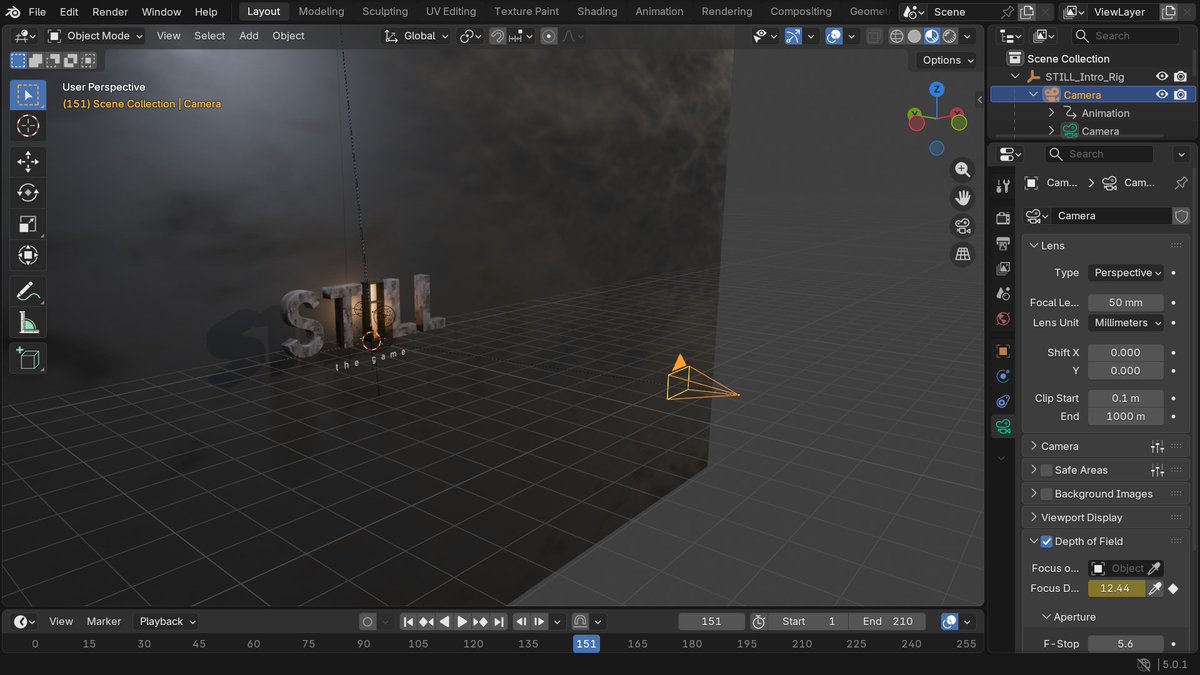
Task: Click the Focus Distance 12.44 field
Action: coord(1116,588)
